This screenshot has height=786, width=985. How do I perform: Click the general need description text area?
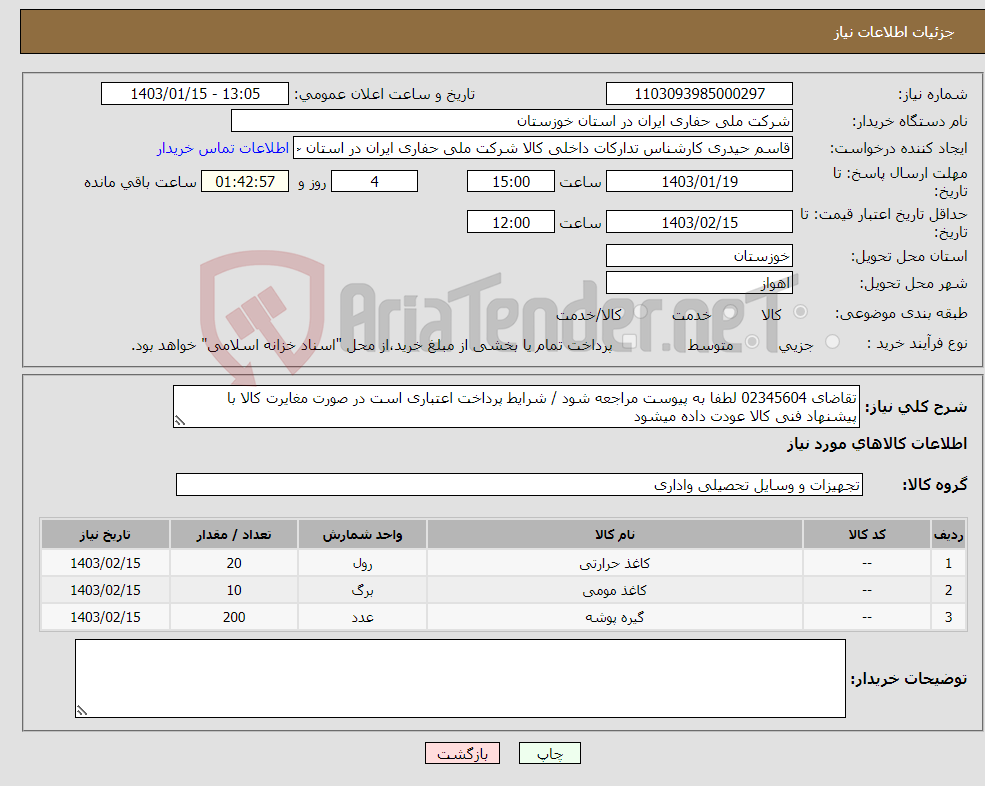click(516, 407)
